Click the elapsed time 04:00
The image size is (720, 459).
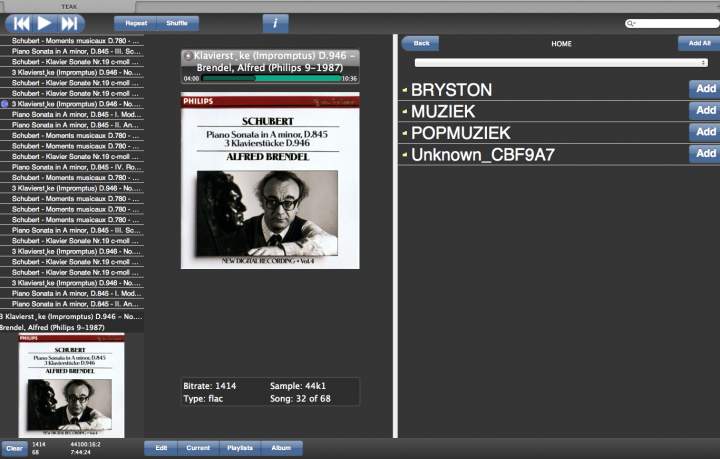click(191, 79)
